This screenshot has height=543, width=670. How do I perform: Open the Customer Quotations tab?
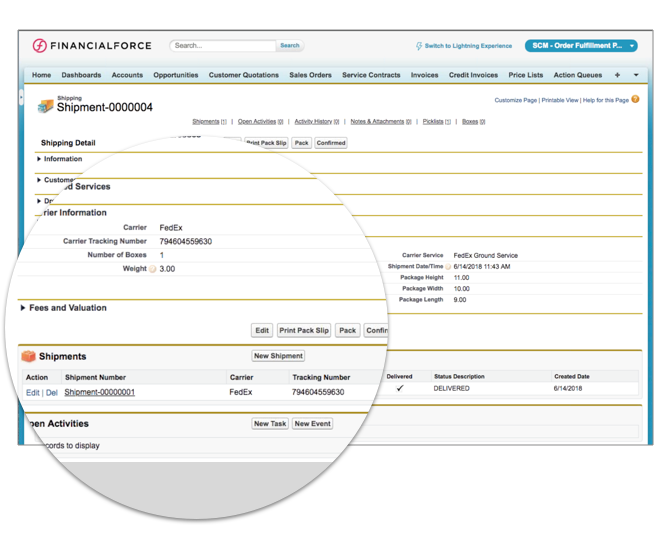[x=244, y=75]
